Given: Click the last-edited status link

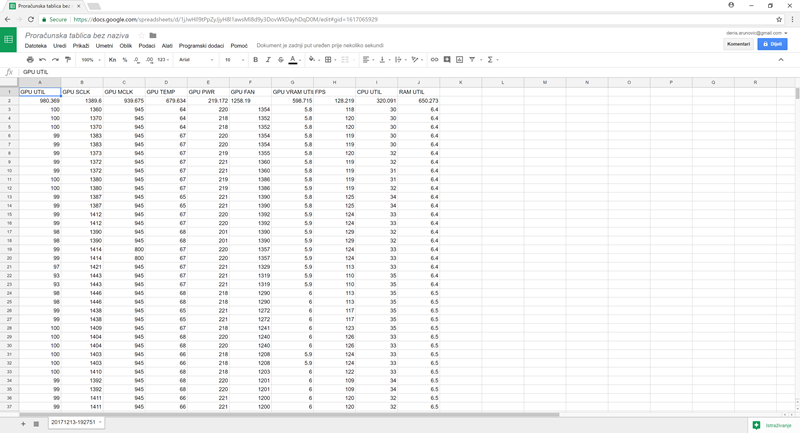Looking at the screenshot, I should (x=320, y=45).
